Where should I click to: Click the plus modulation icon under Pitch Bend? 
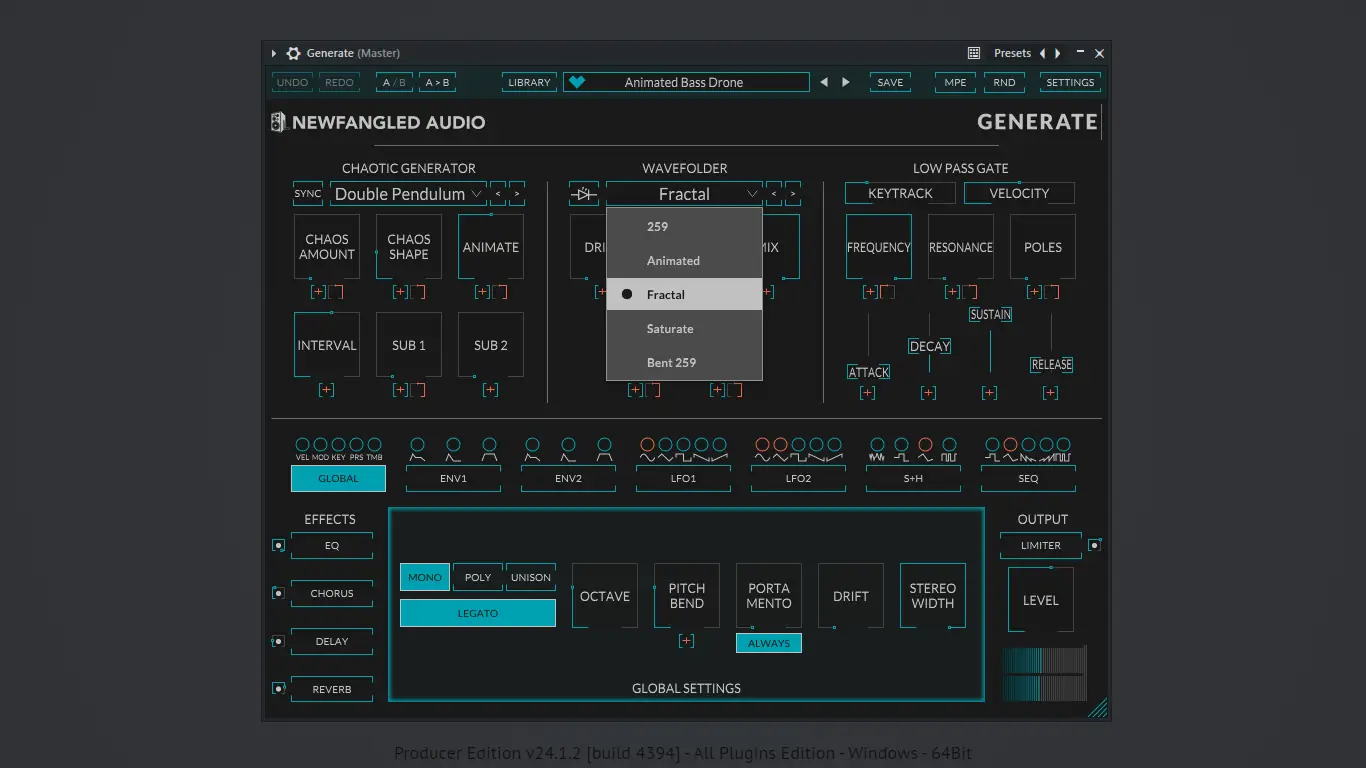pyautogui.click(x=686, y=641)
